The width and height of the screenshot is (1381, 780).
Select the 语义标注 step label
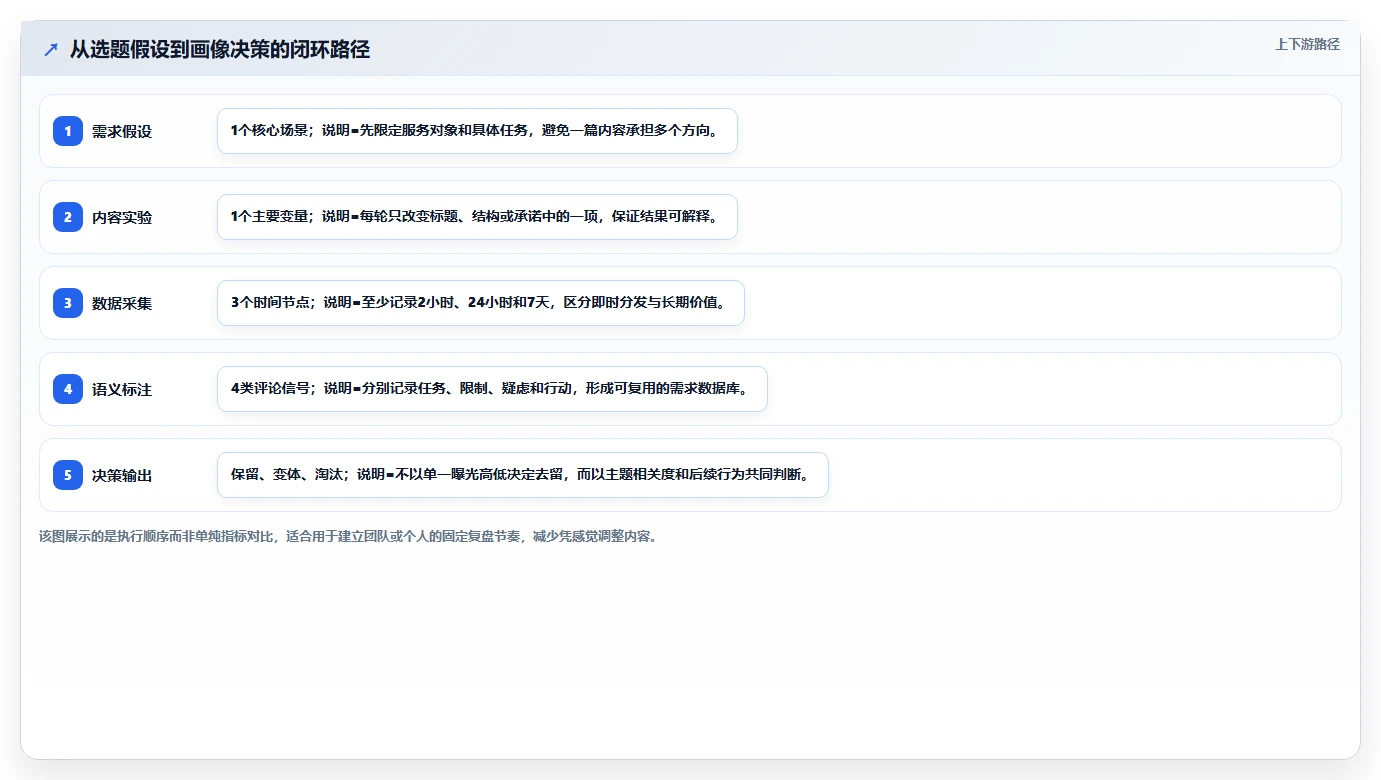(x=122, y=389)
